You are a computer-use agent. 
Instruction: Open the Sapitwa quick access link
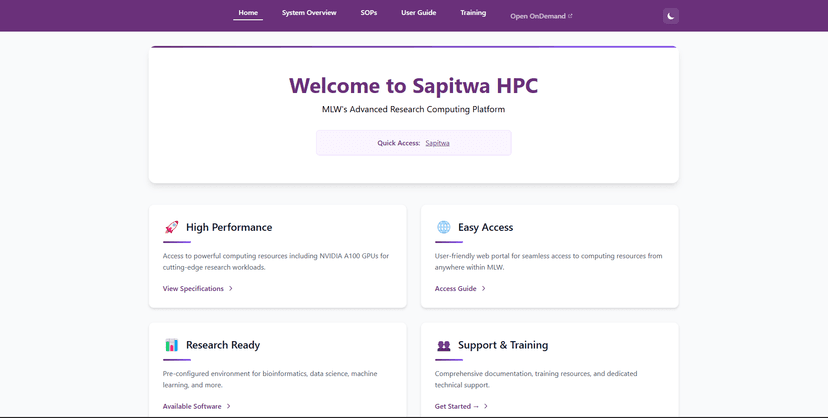437,143
